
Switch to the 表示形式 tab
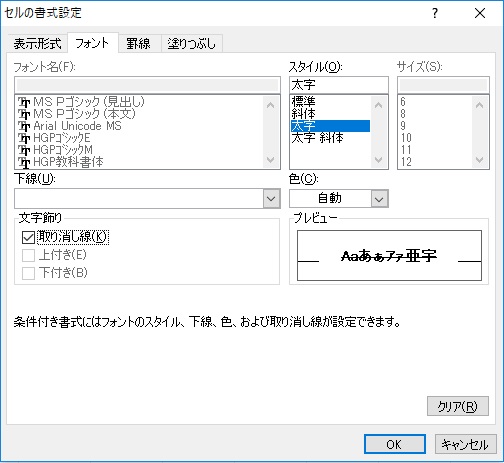point(38,43)
